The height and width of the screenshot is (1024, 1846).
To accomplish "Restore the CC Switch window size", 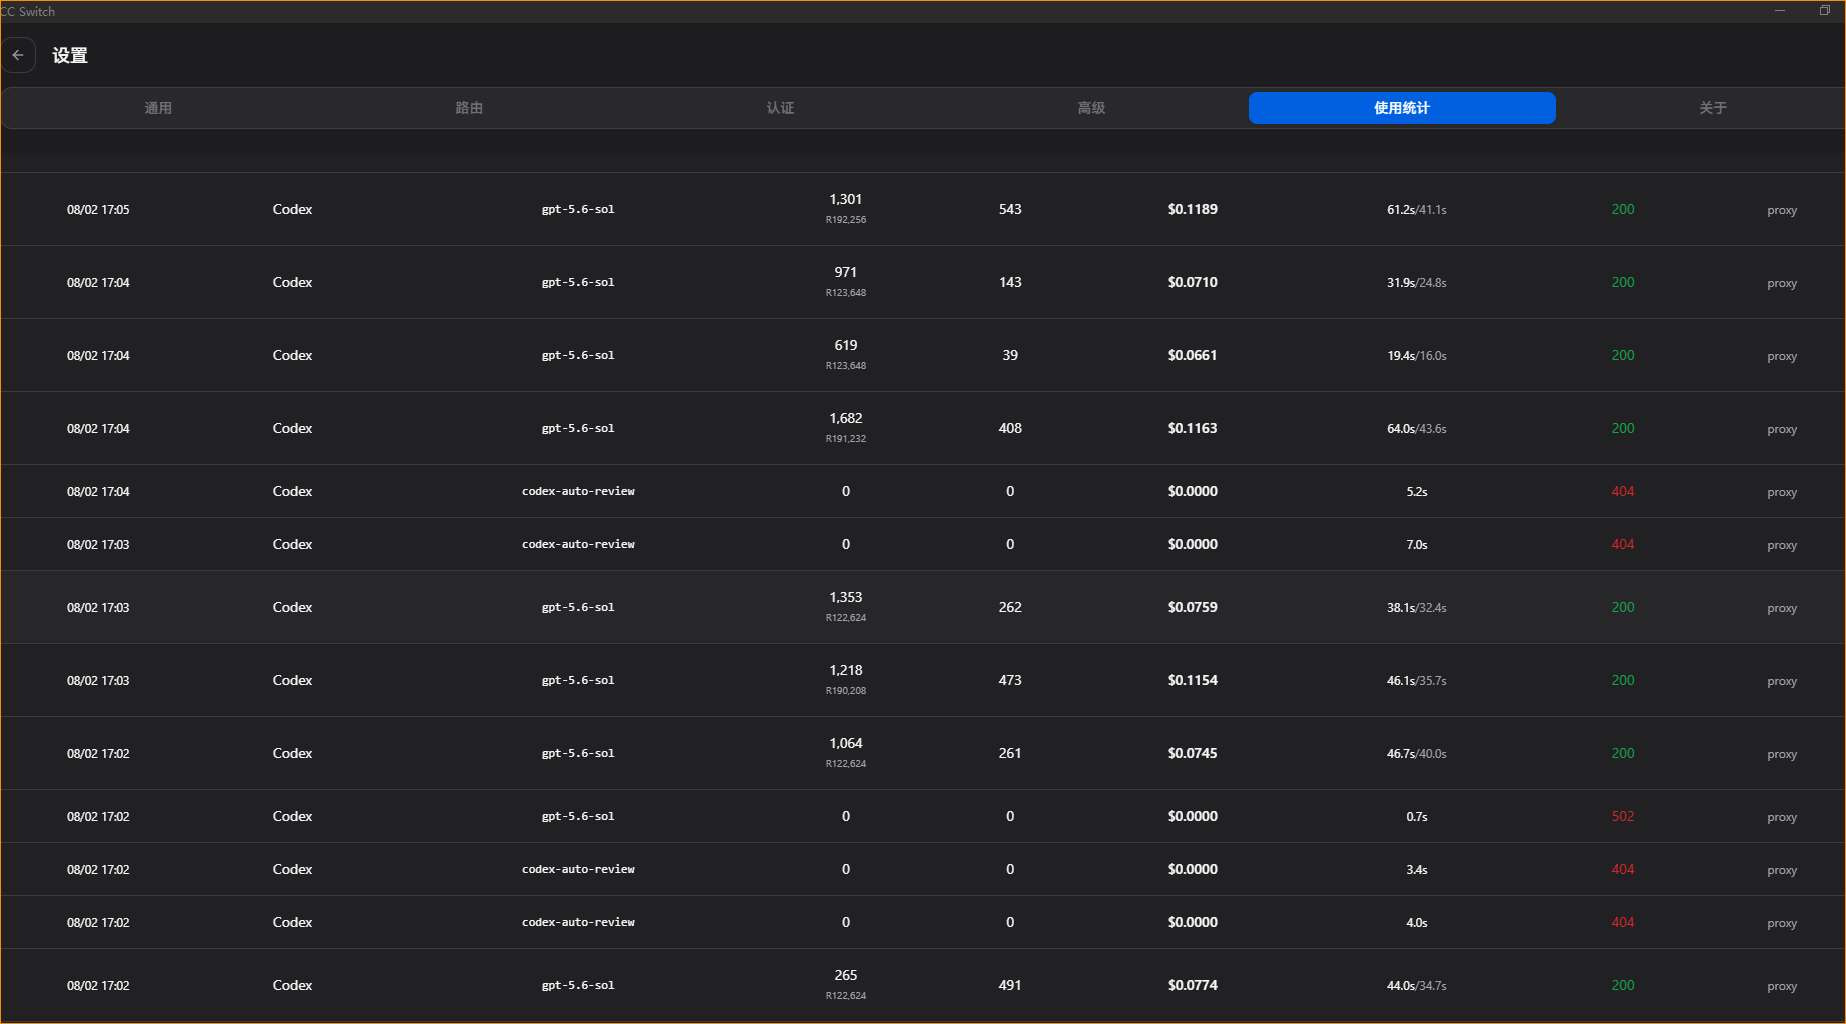I will pyautogui.click(x=1825, y=11).
